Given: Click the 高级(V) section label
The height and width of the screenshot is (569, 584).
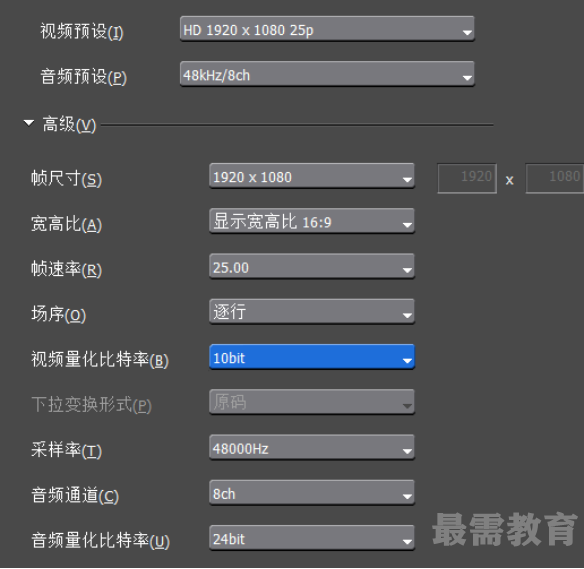Looking at the screenshot, I should tap(69, 124).
